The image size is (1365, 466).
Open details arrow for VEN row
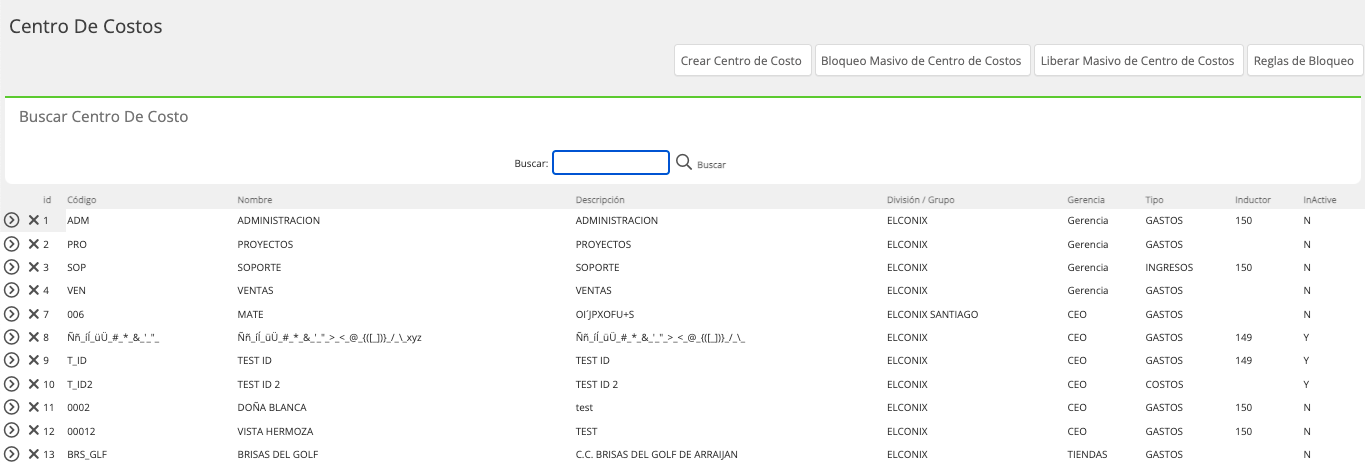point(12,290)
